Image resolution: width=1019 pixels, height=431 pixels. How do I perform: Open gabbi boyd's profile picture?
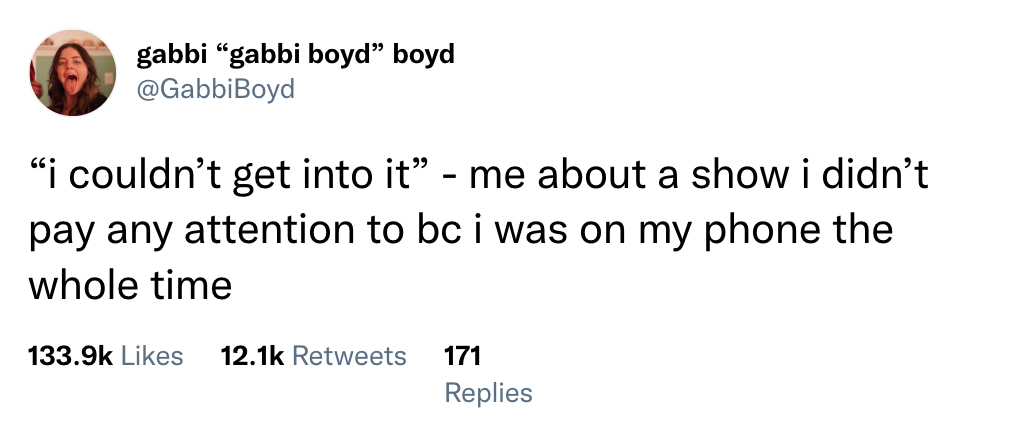(73, 73)
